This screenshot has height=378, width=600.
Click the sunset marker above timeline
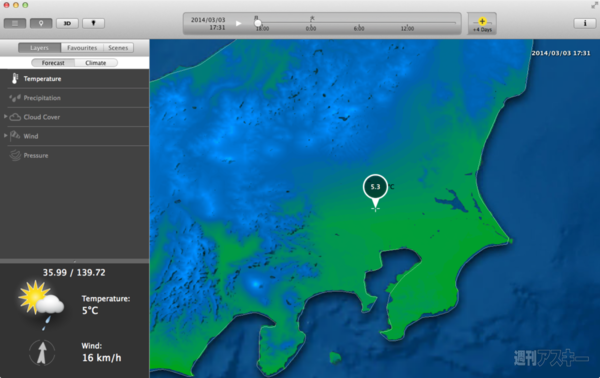coord(256,18)
